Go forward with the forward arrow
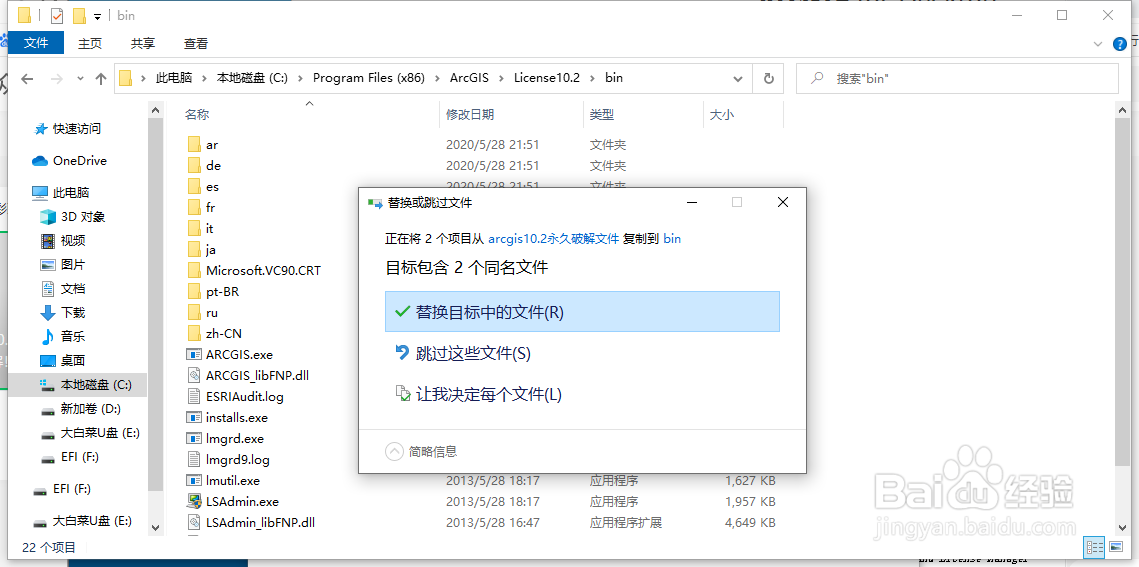Viewport: 1139px width, 567px height. (58, 78)
